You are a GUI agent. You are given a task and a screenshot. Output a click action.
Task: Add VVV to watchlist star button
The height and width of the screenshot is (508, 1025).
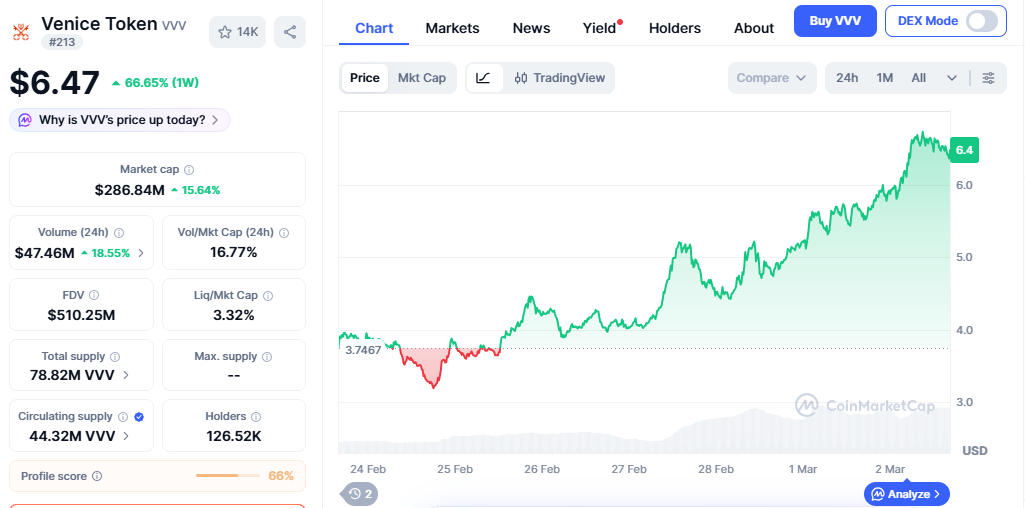coord(237,32)
